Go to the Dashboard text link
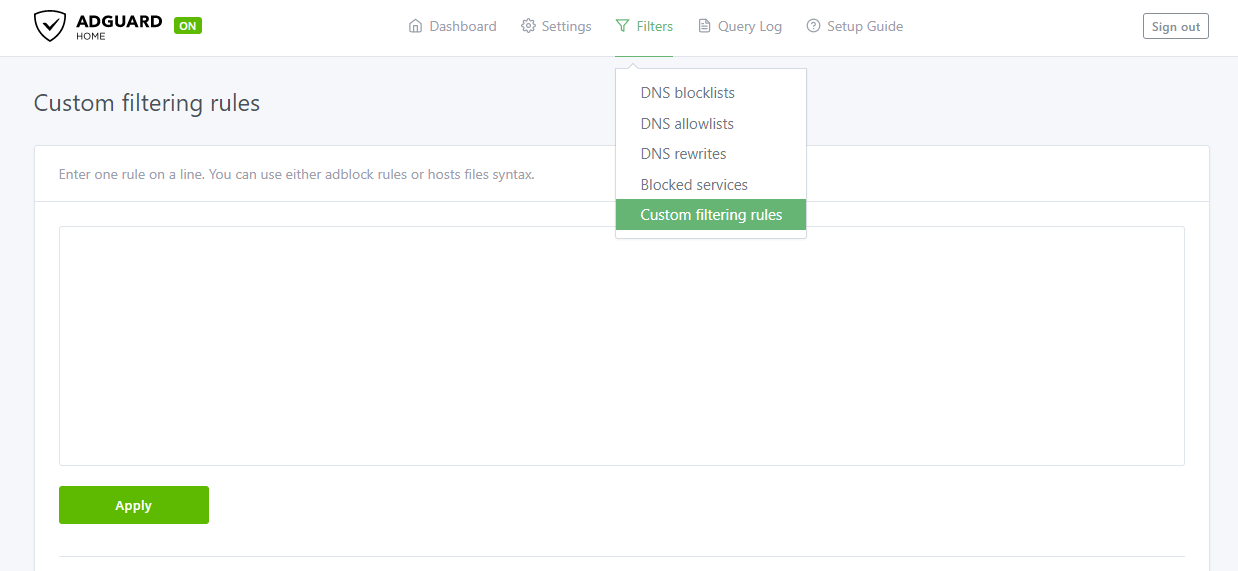The height and width of the screenshot is (571, 1238). tap(462, 26)
